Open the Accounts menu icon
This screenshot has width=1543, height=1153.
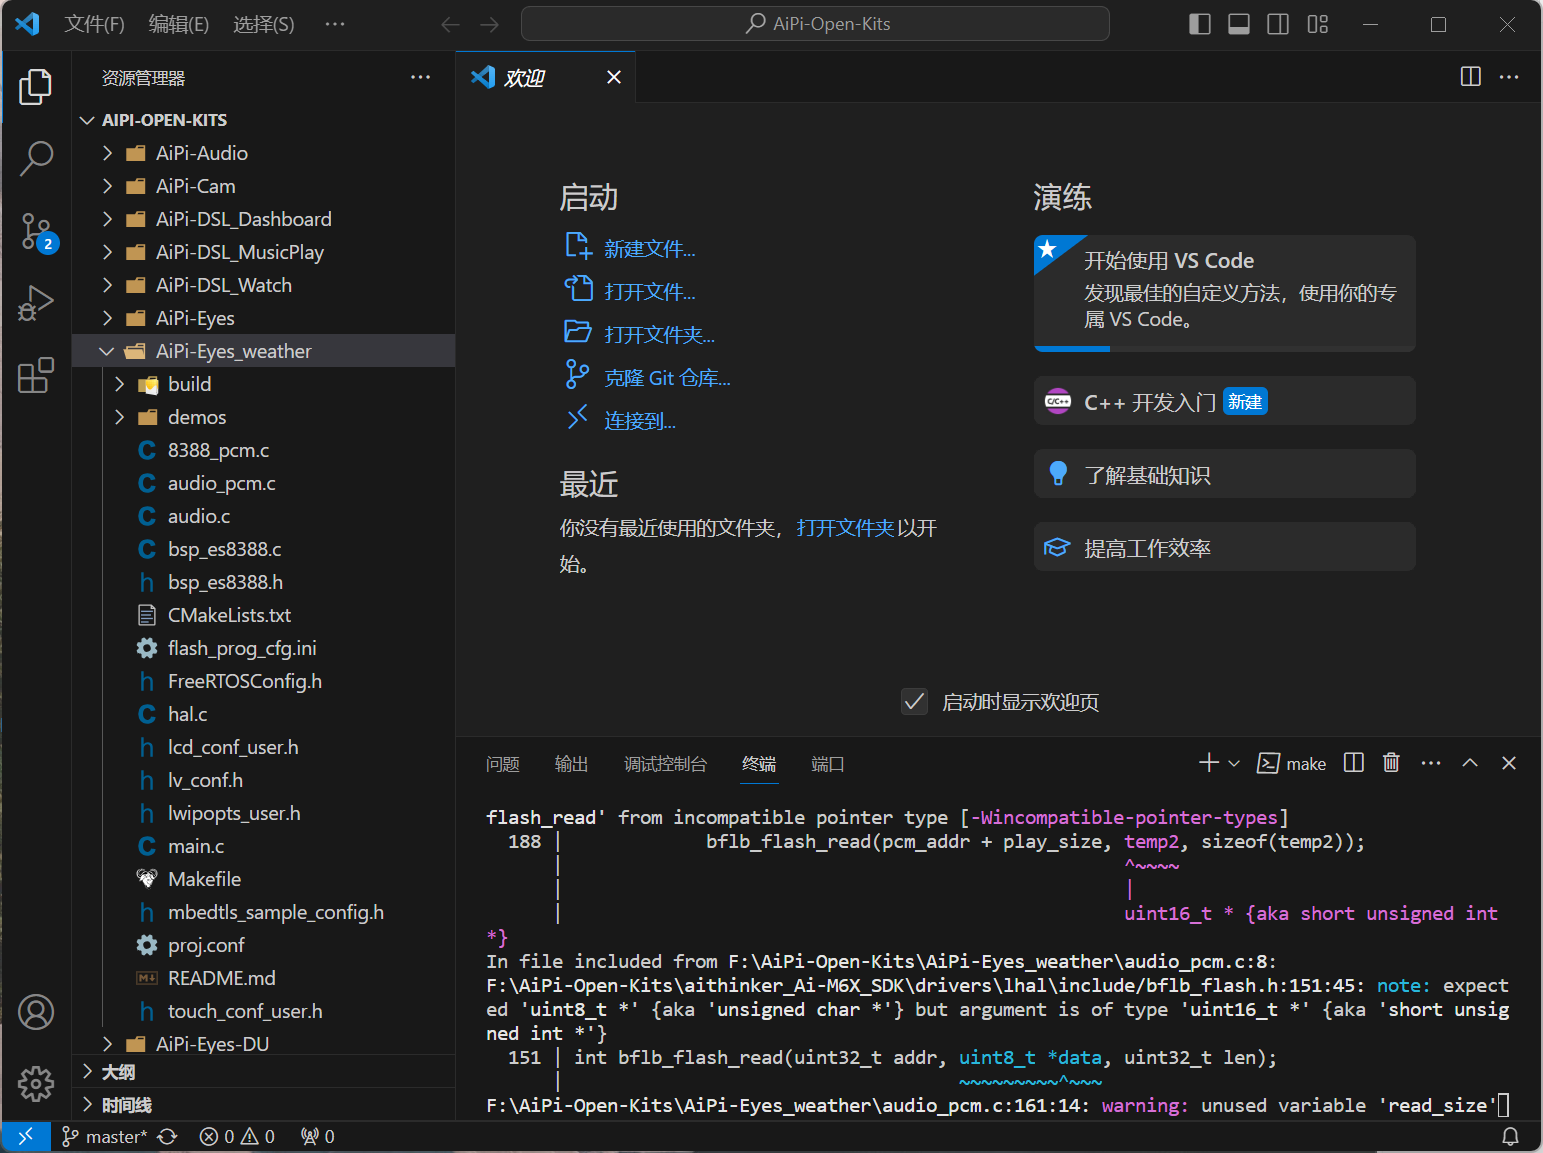pyautogui.click(x=36, y=1012)
